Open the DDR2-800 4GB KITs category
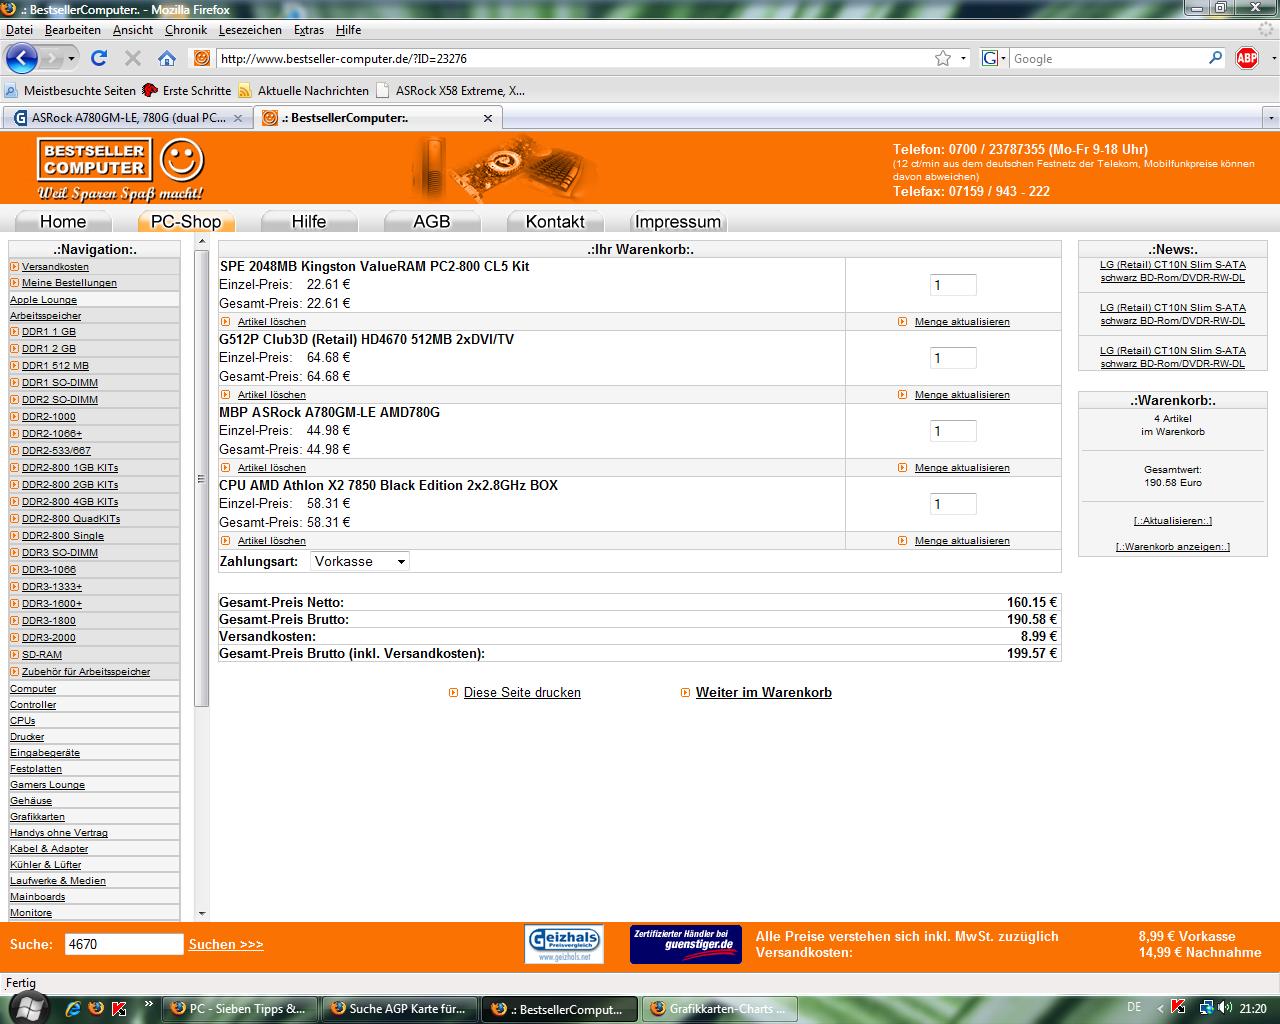 (x=70, y=502)
